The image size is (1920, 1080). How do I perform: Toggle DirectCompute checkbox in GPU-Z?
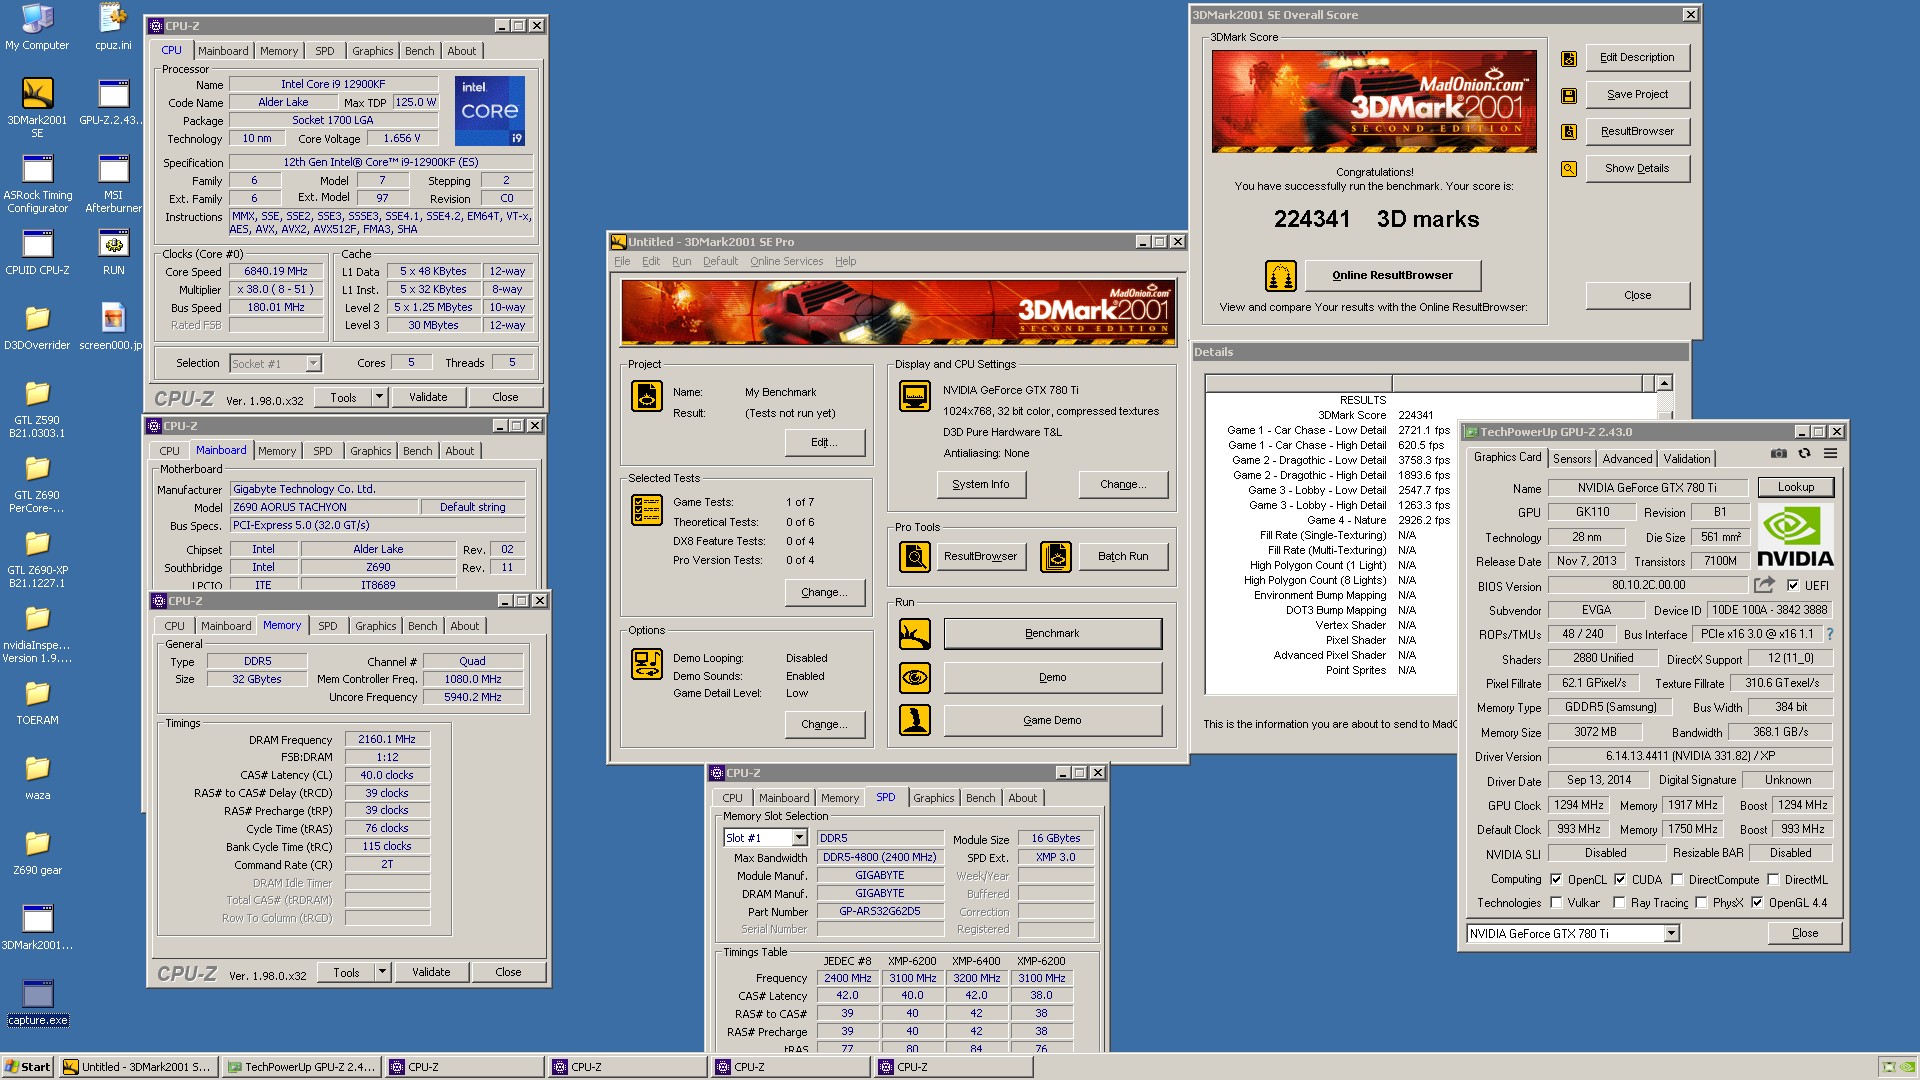[1677, 880]
